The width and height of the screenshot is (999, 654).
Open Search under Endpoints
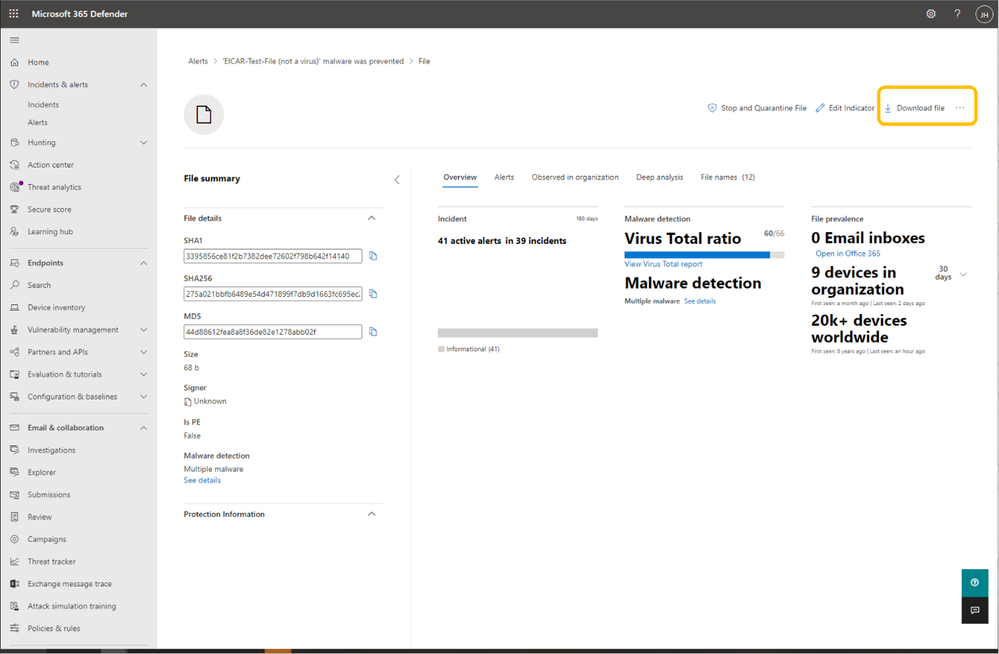(39, 286)
